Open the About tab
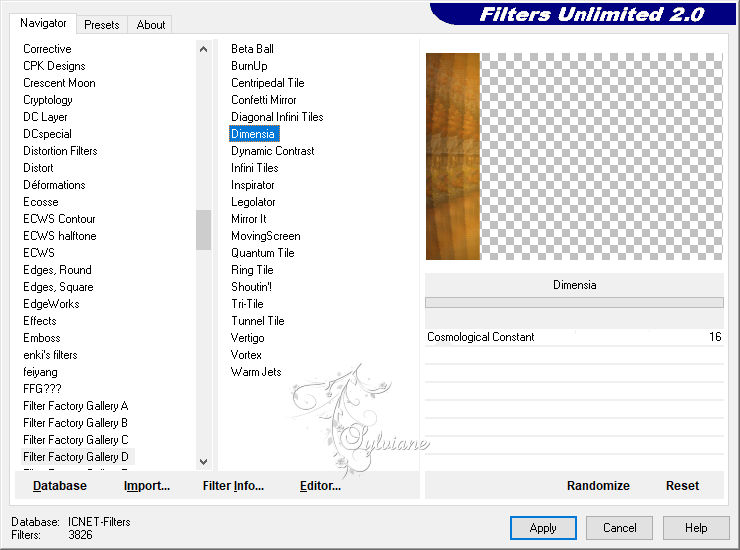The width and height of the screenshot is (740, 550). click(x=151, y=25)
